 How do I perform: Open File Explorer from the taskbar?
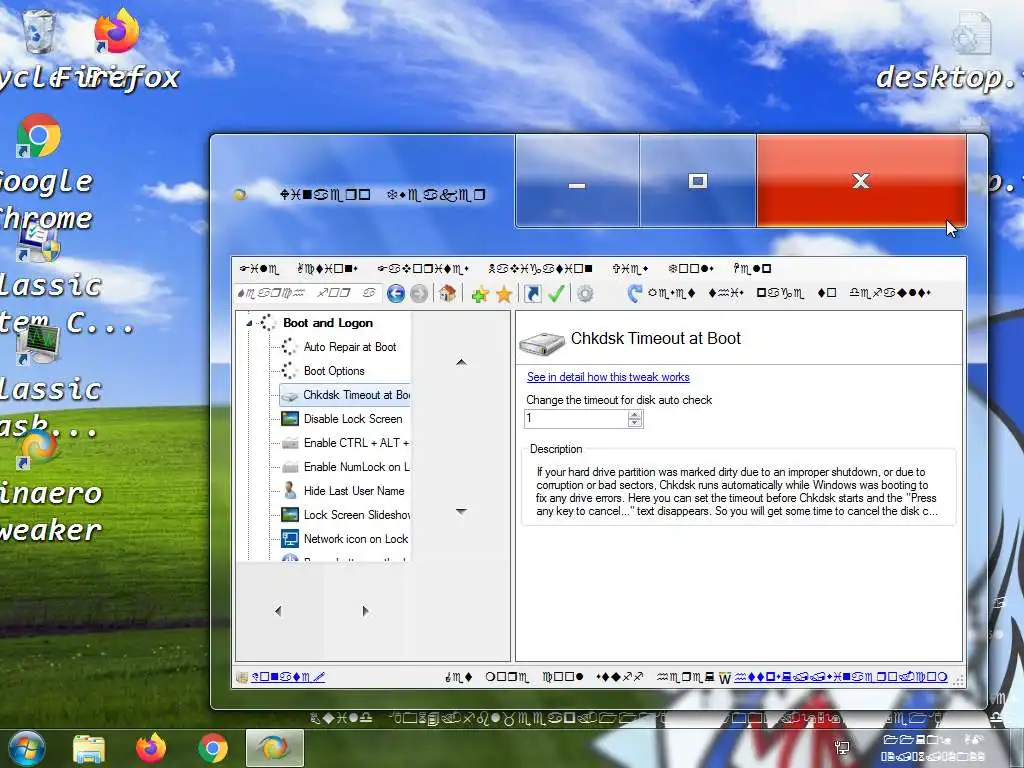tap(88, 748)
